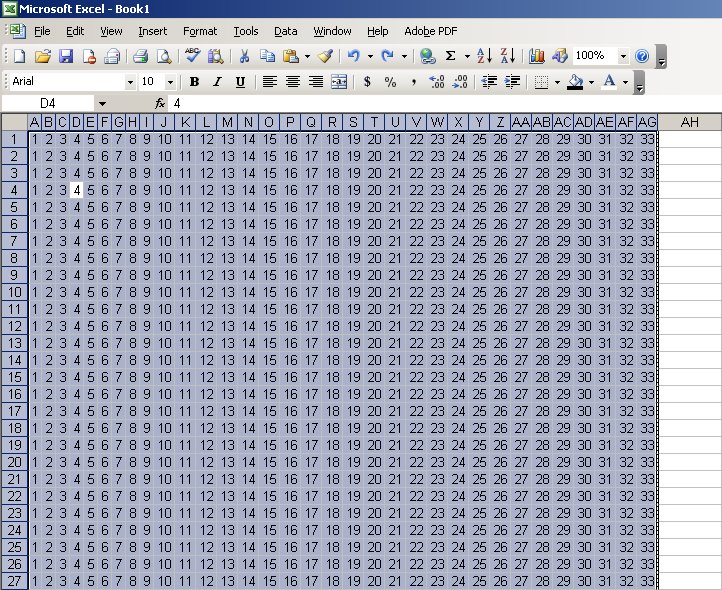Click the Cut scissors icon
Screen dimensions: 722x590
coord(244,56)
